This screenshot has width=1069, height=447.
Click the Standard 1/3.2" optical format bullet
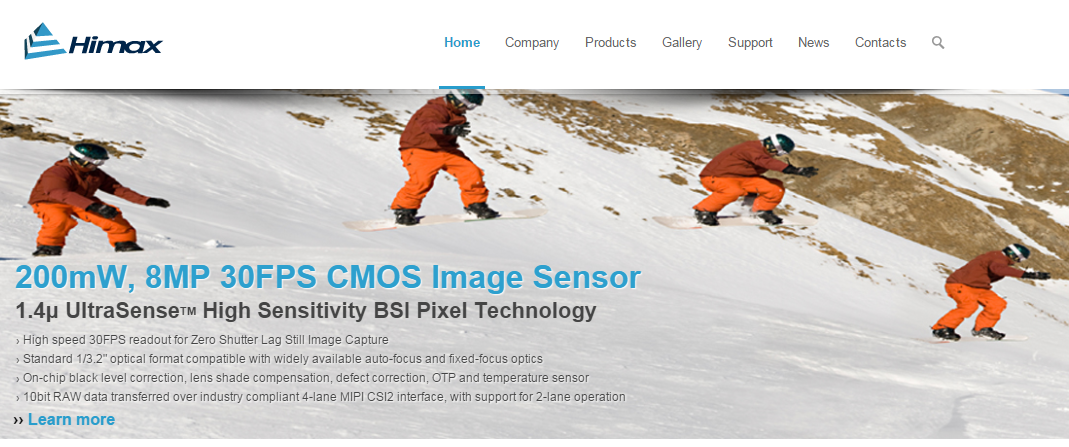(279, 358)
